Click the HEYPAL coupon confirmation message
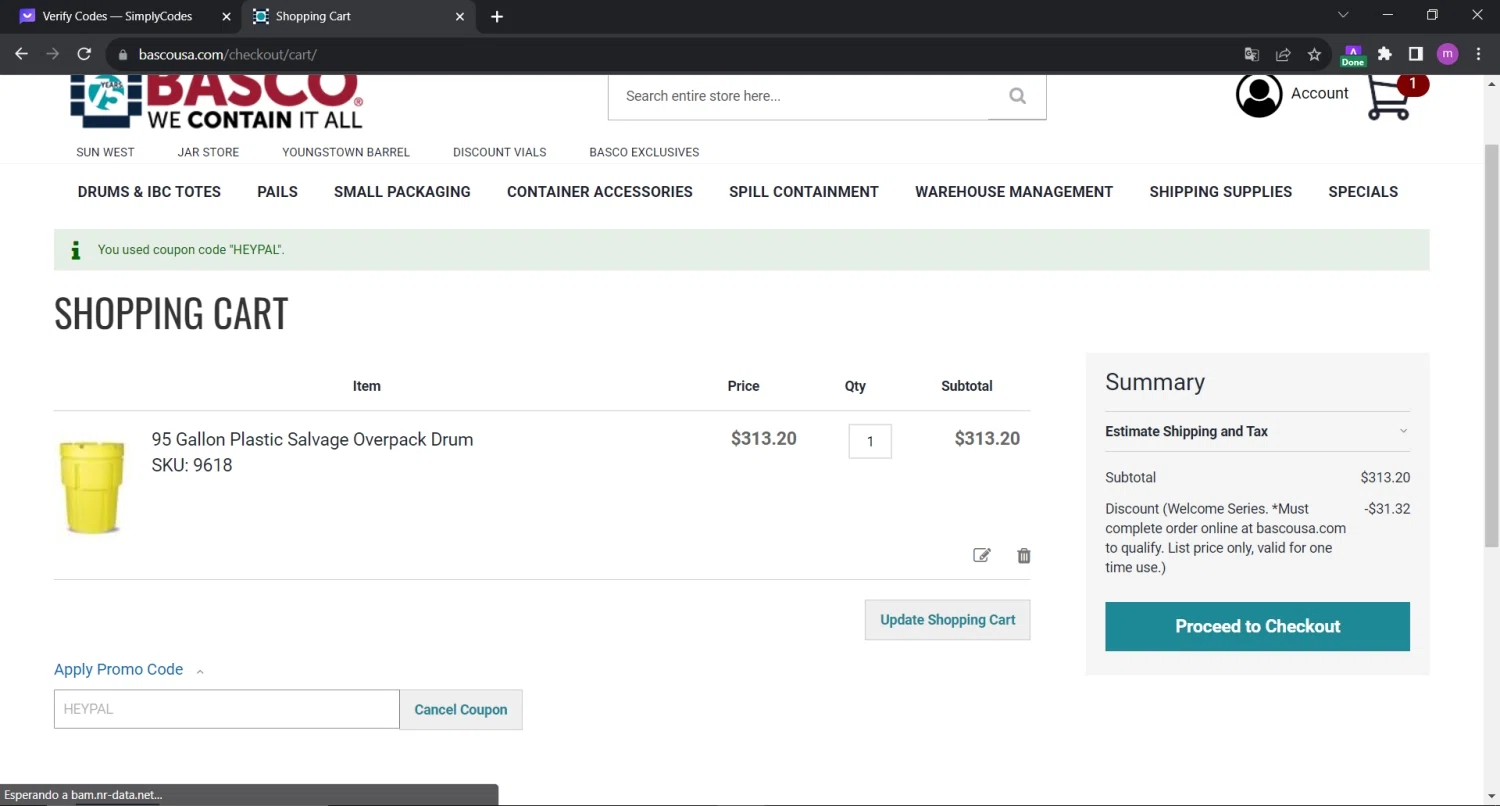The image size is (1500, 806). click(x=191, y=250)
